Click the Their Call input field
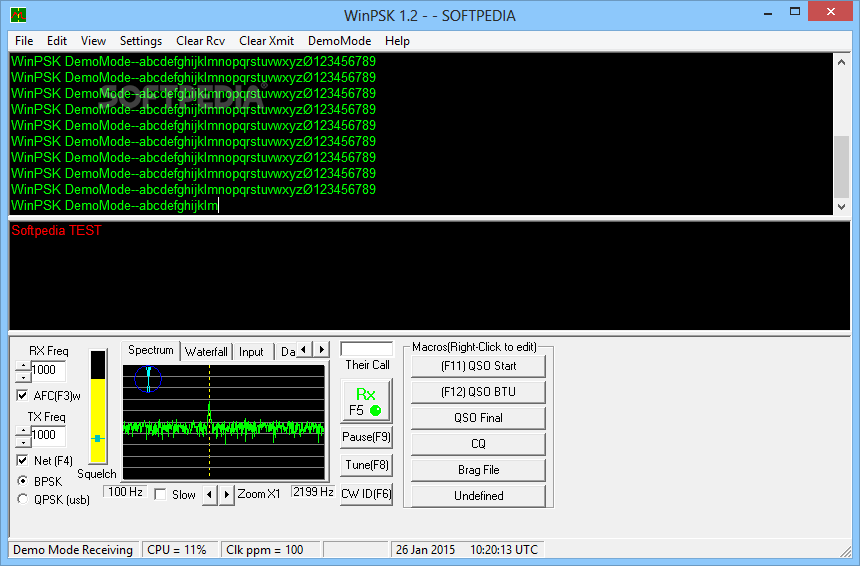Image resolution: width=860 pixels, height=566 pixels. click(x=366, y=349)
